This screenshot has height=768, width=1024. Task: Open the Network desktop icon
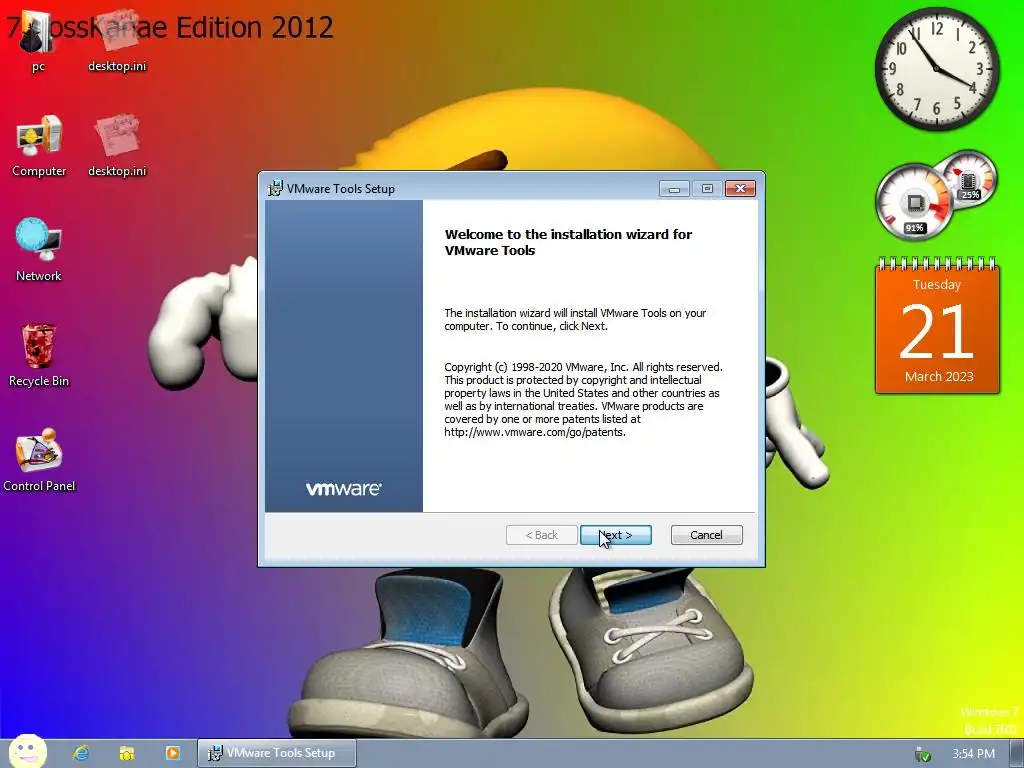39,250
